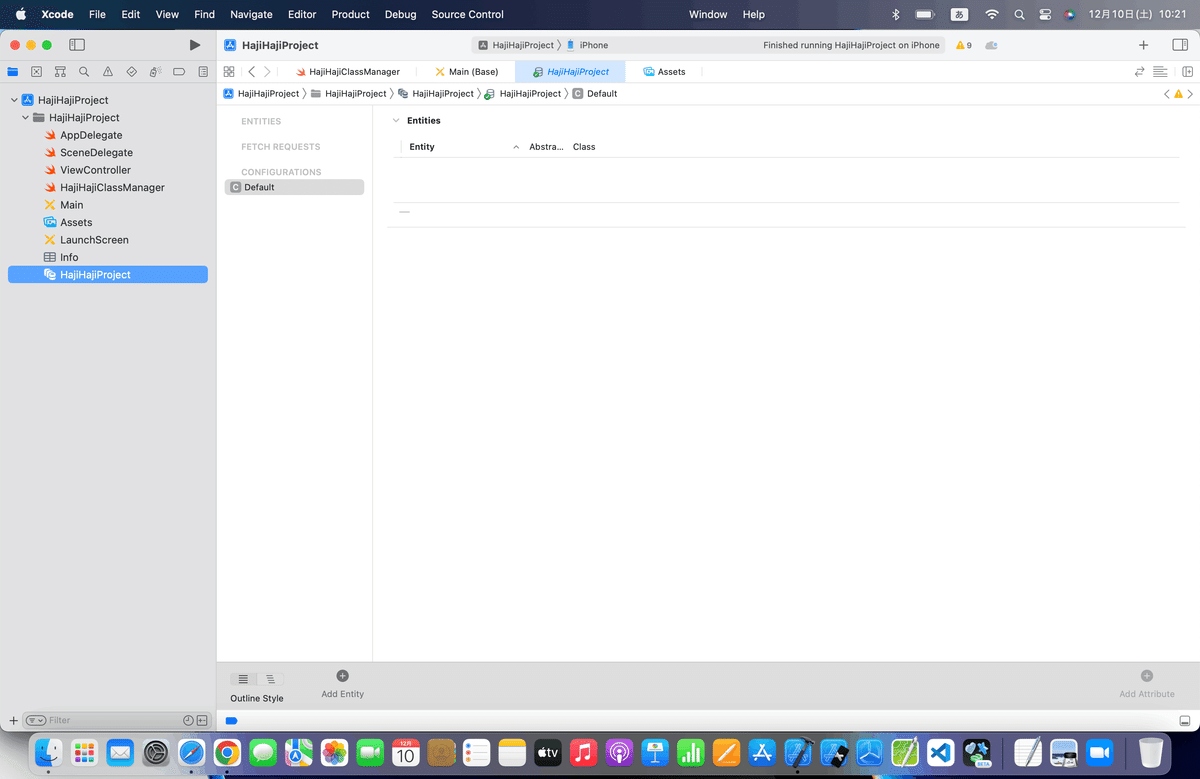Sort by the Entity column header
Viewport: 1200px width, 779px height.
(422, 147)
